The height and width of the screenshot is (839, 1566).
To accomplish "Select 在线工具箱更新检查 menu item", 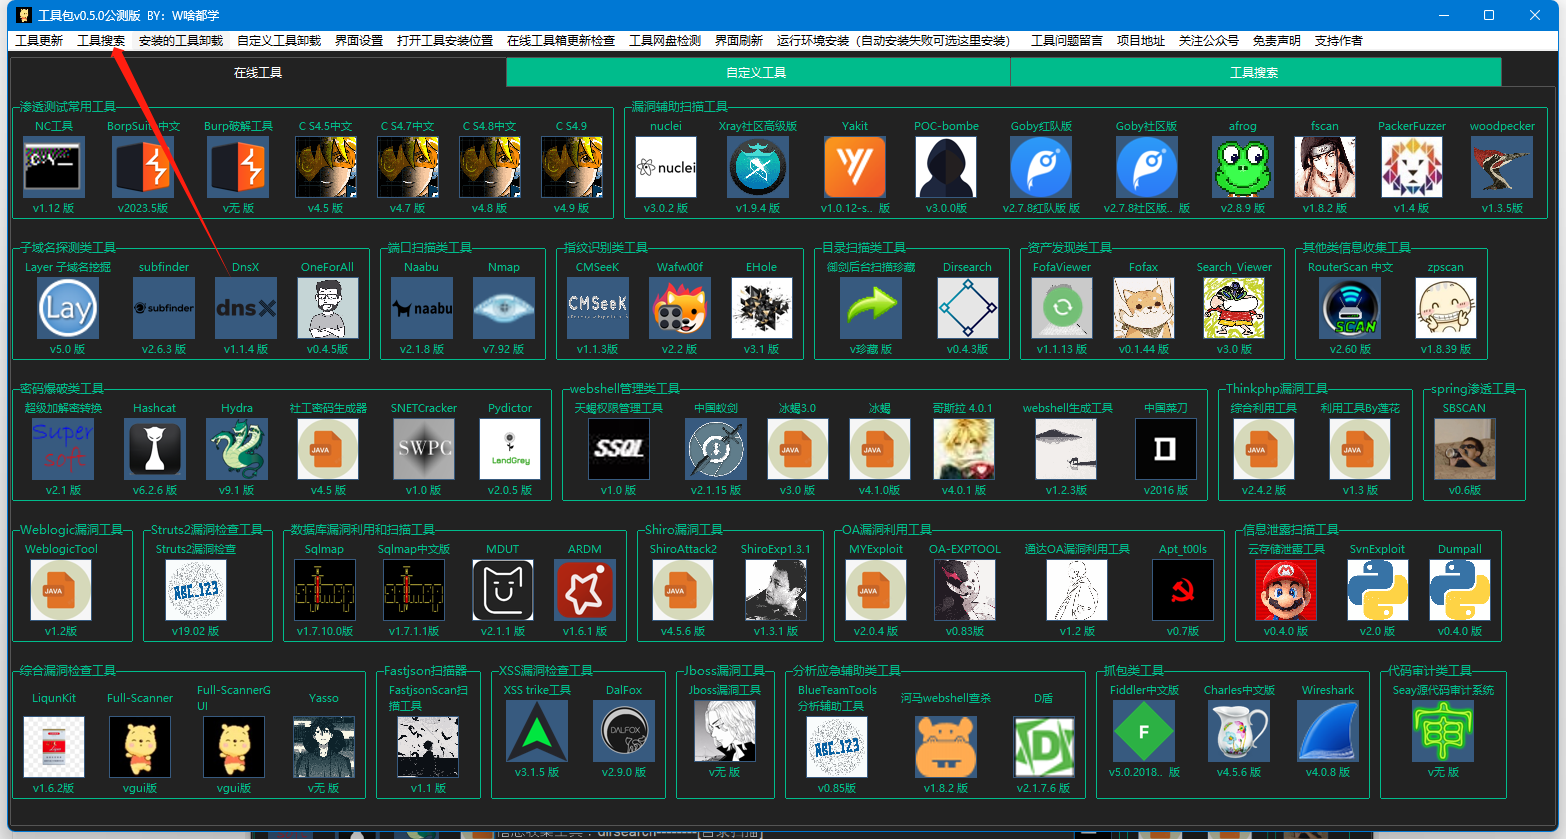I will [561, 41].
